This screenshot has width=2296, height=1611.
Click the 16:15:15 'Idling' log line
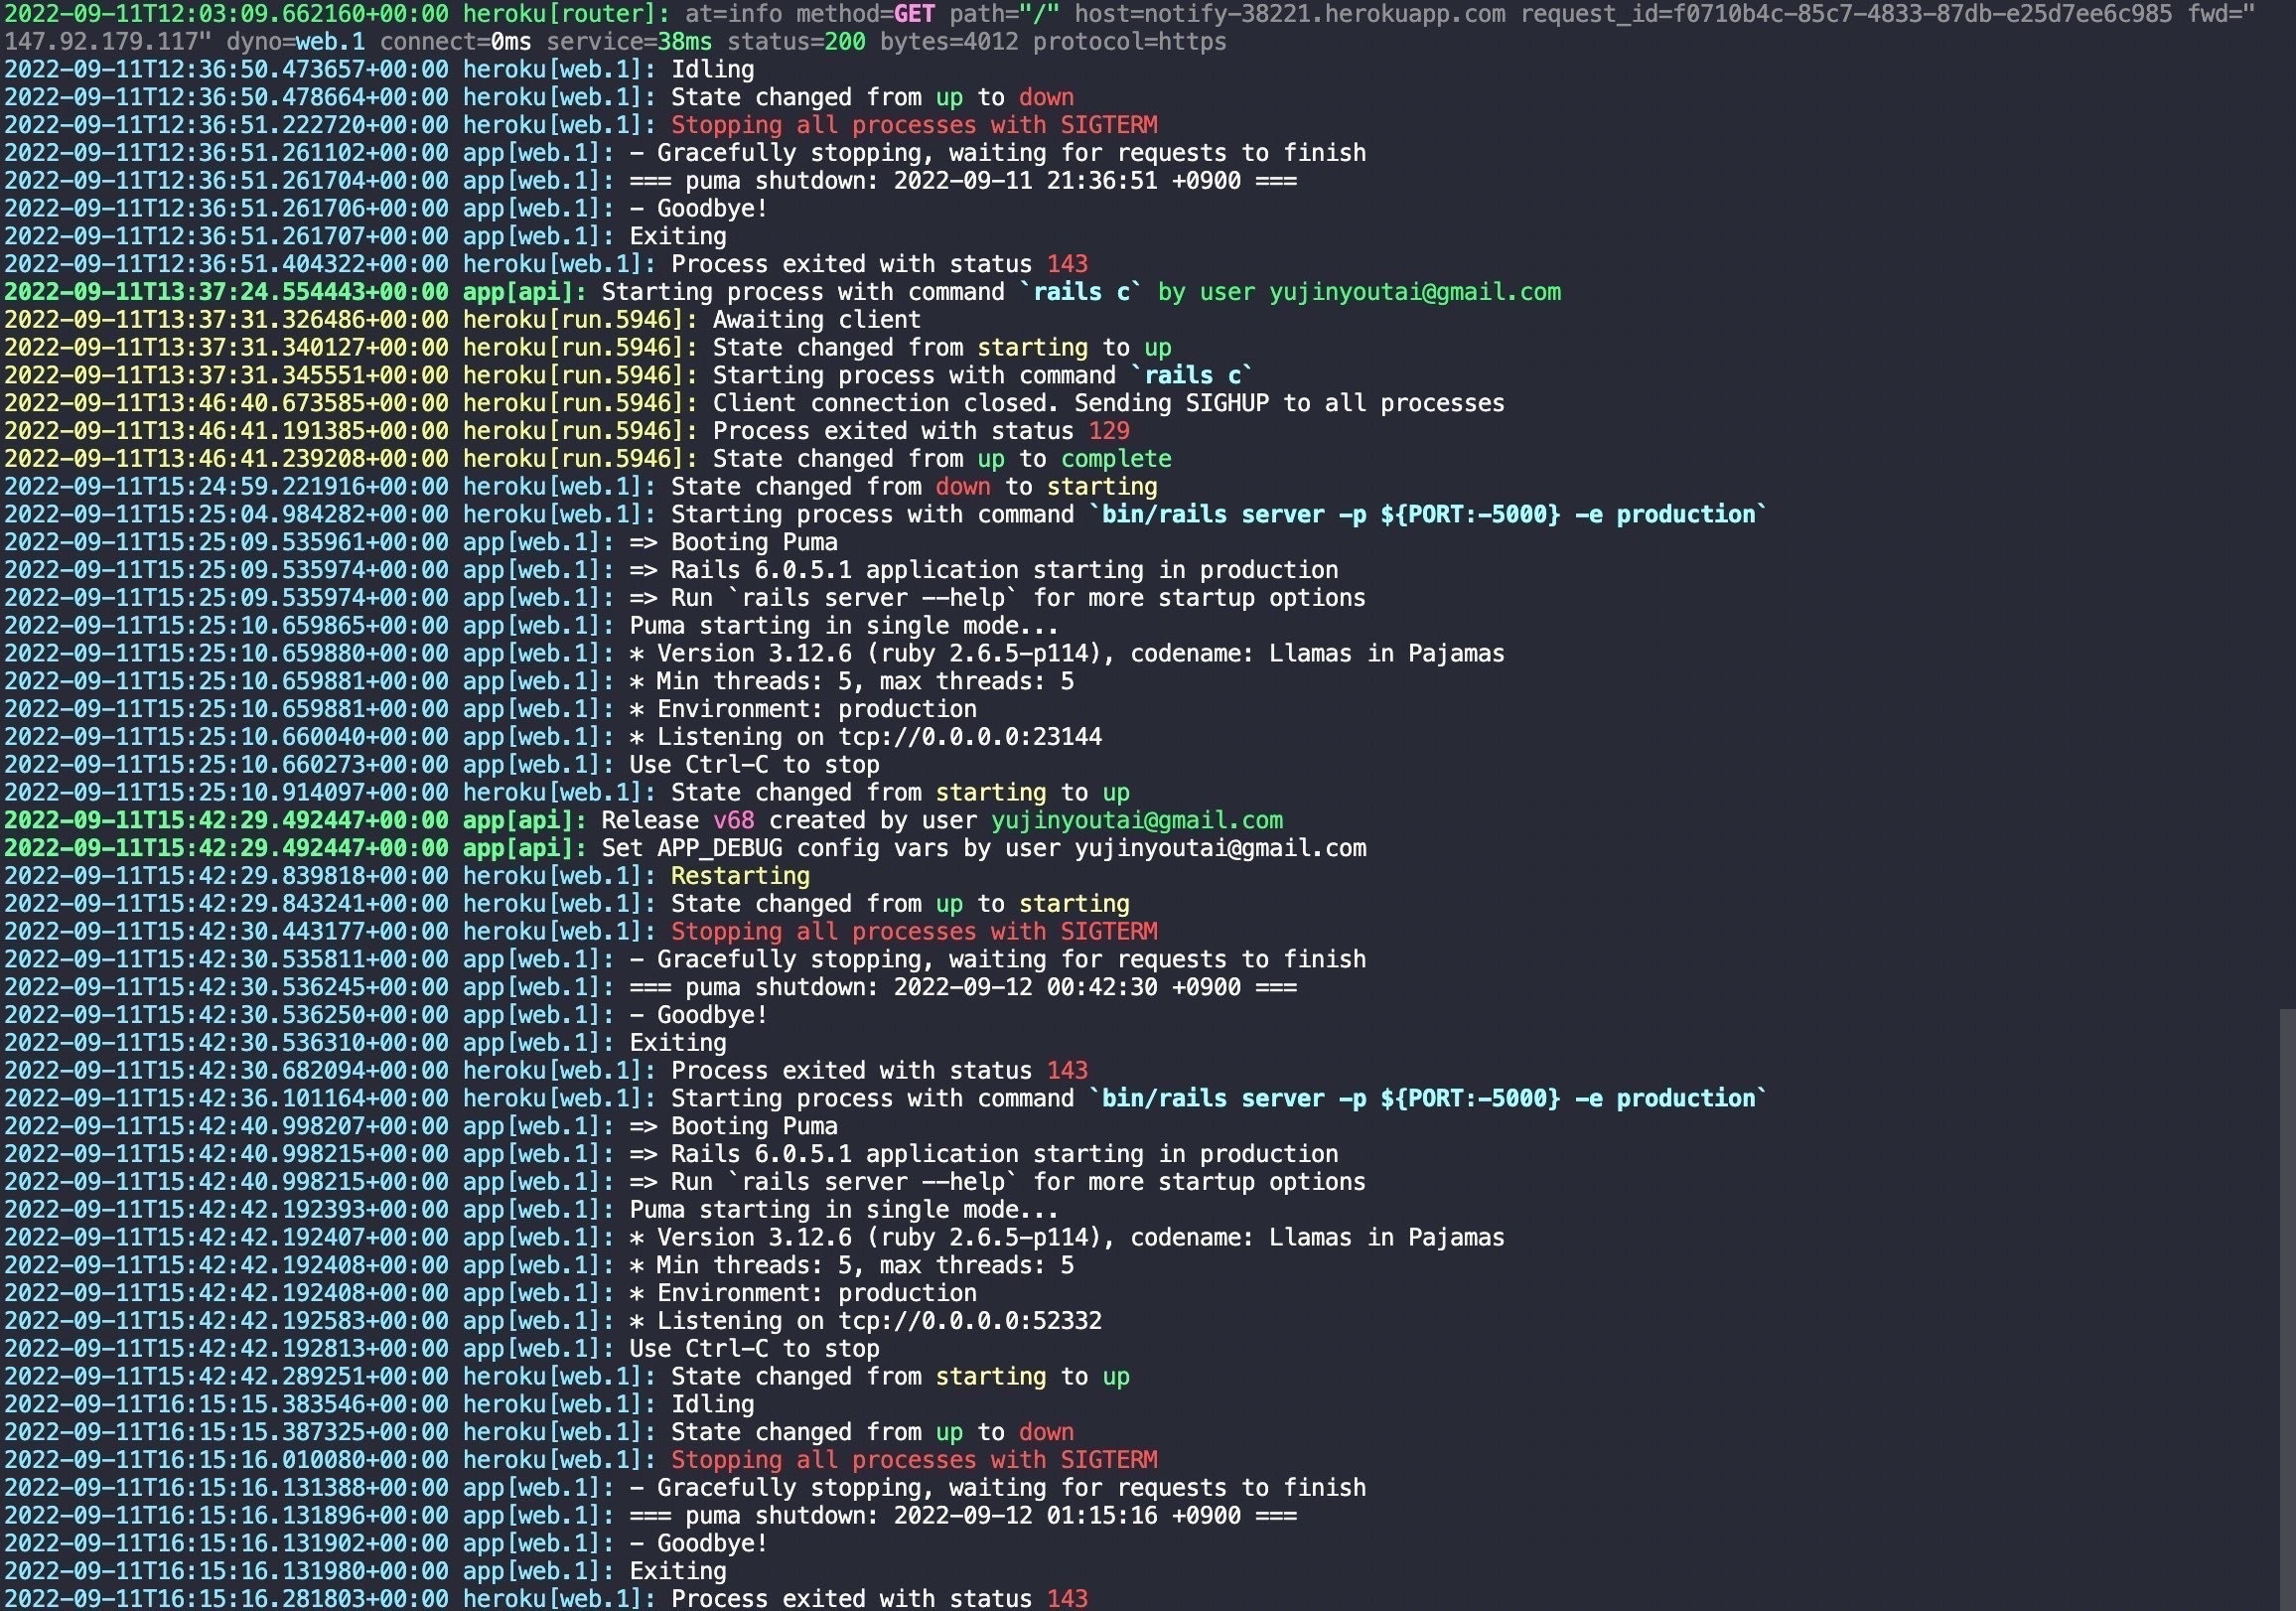379,1405
